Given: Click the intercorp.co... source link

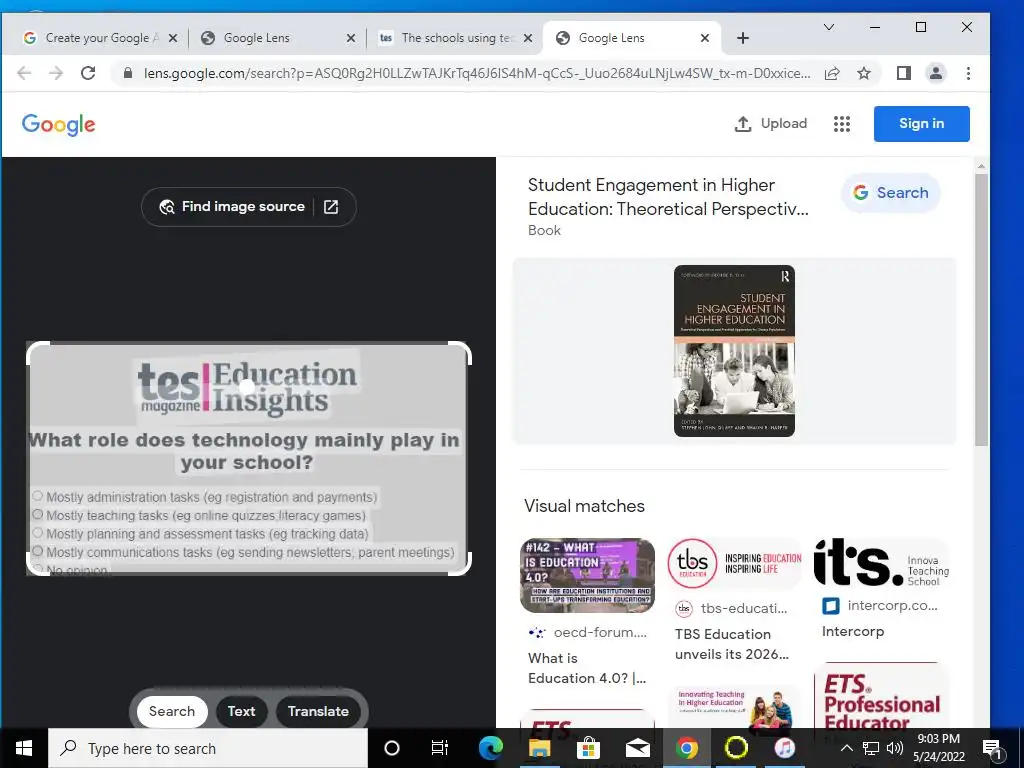Looking at the screenshot, I should (x=880, y=605).
